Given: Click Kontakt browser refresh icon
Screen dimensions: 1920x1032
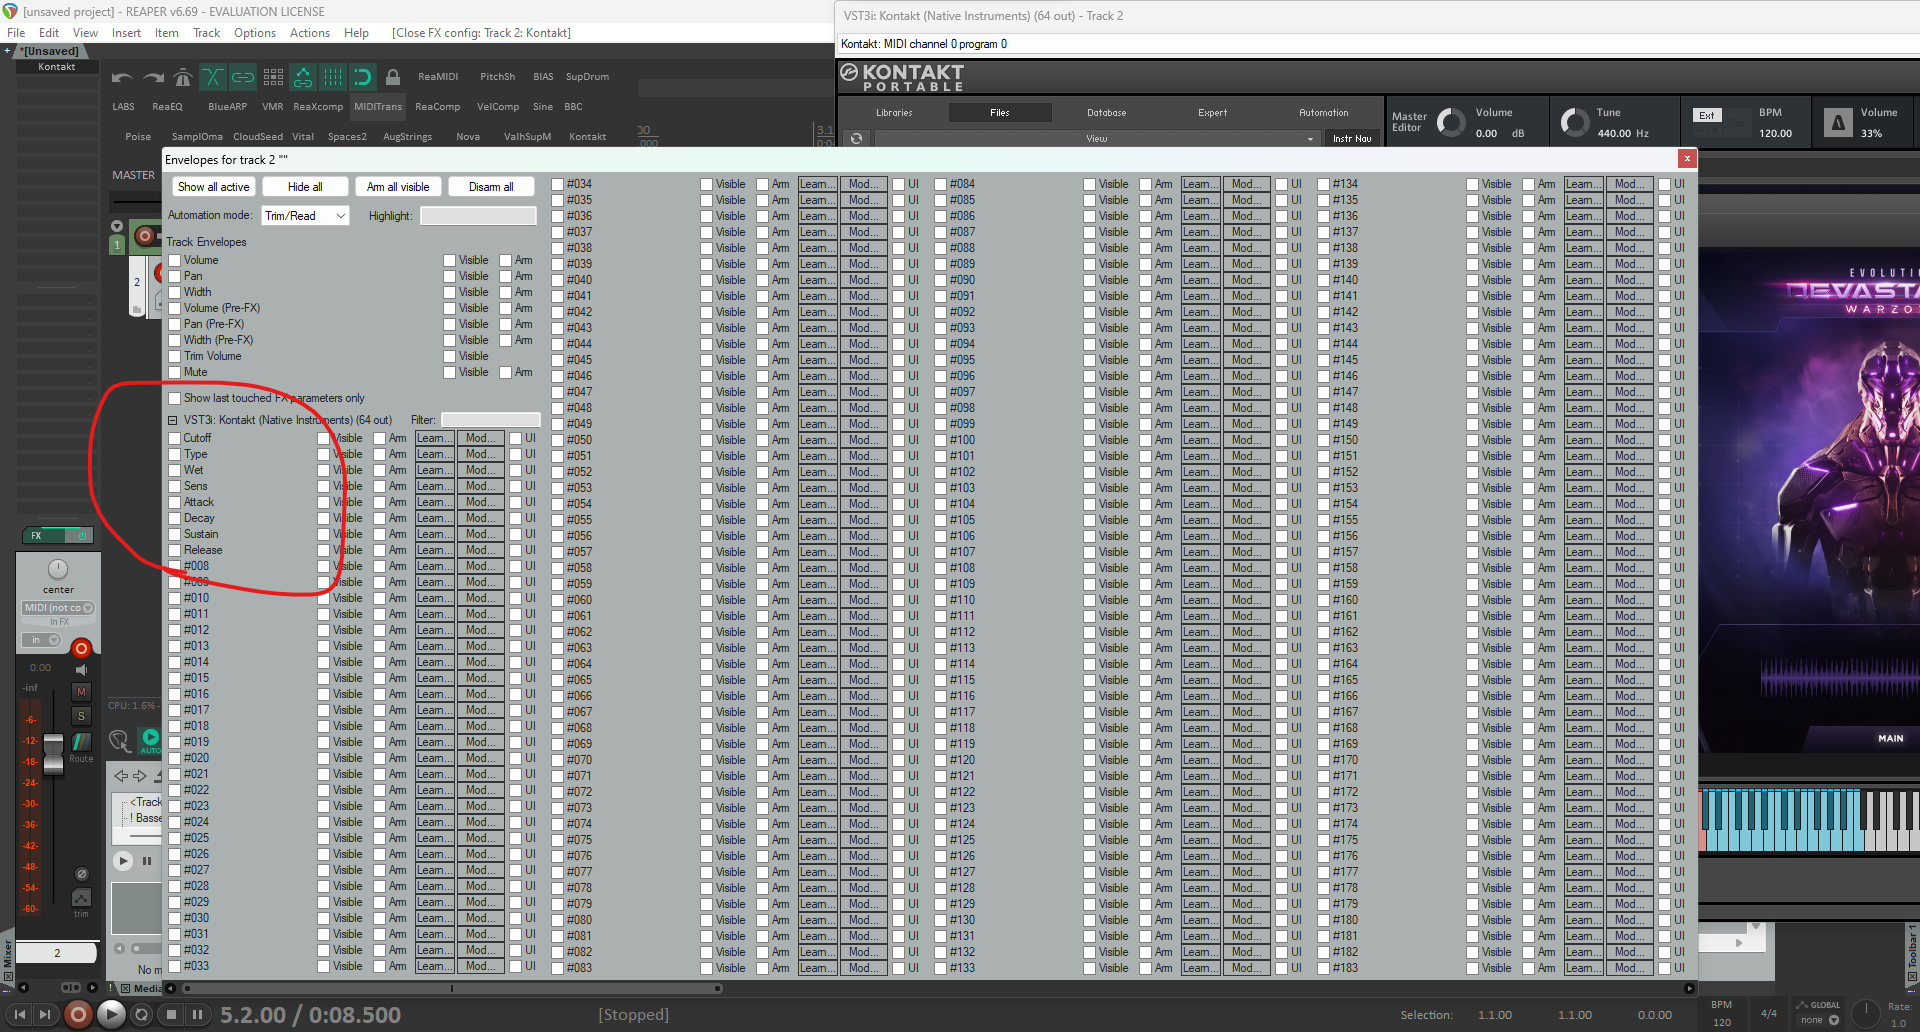Looking at the screenshot, I should [x=856, y=139].
